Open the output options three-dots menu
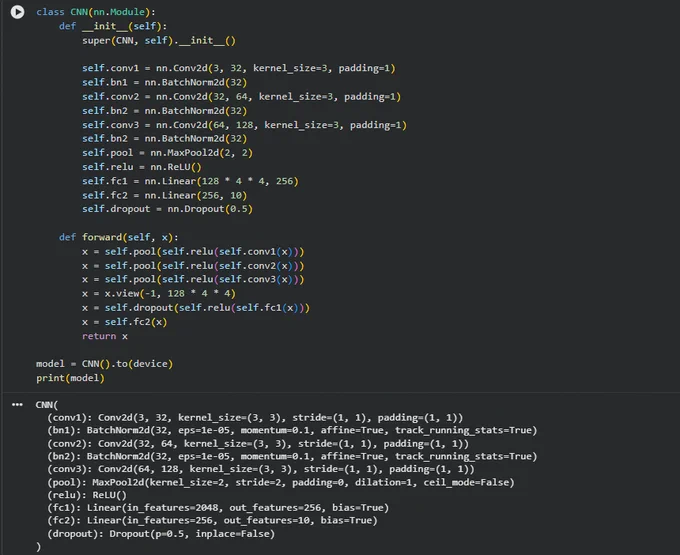 (x=17, y=405)
